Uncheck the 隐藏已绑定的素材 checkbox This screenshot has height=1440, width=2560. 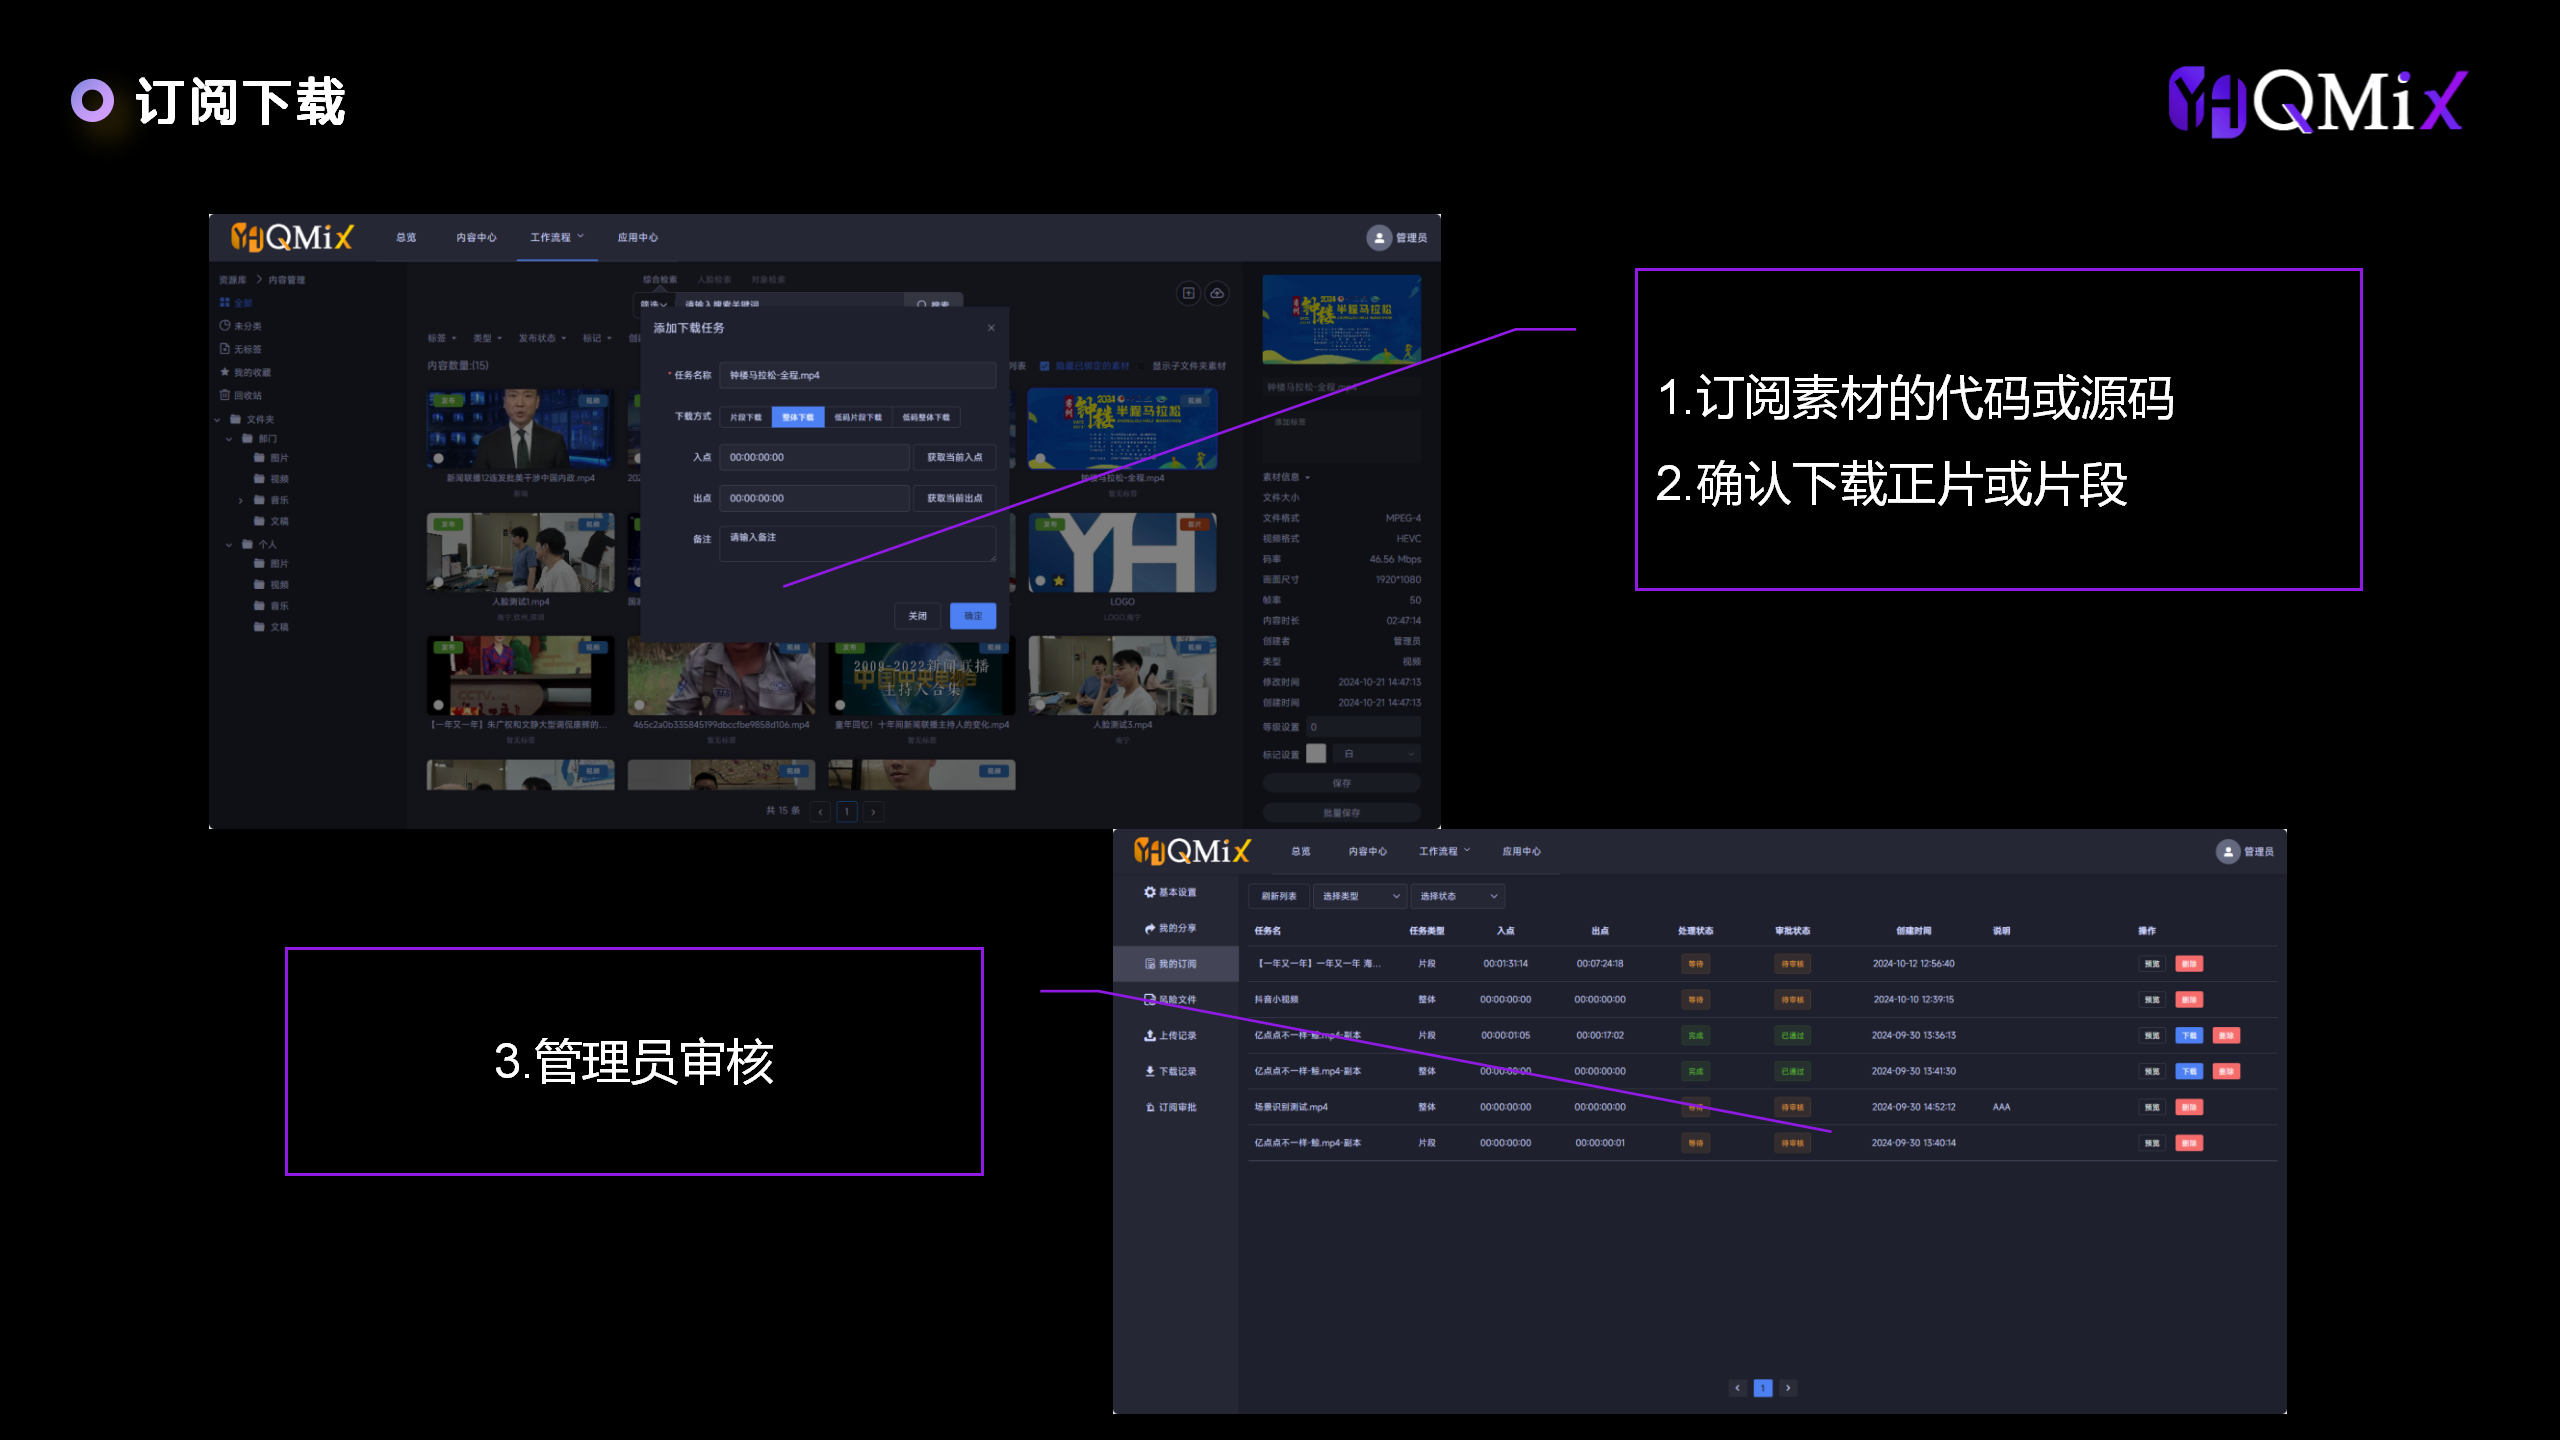click(1045, 366)
